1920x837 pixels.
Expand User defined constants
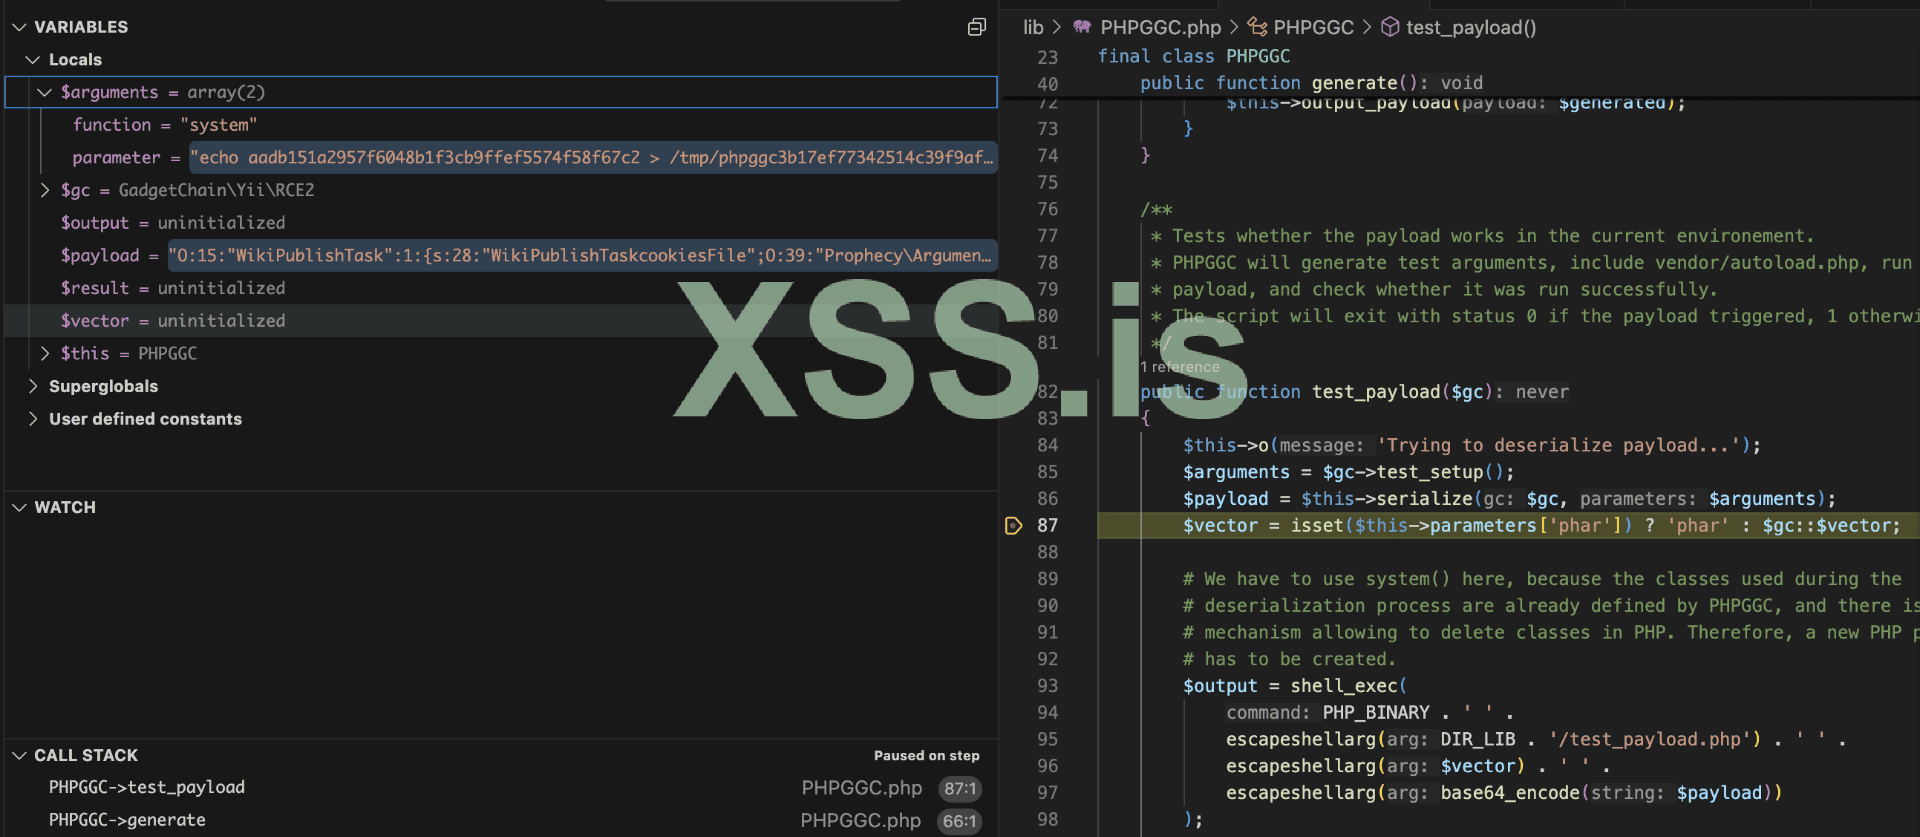pos(33,419)
